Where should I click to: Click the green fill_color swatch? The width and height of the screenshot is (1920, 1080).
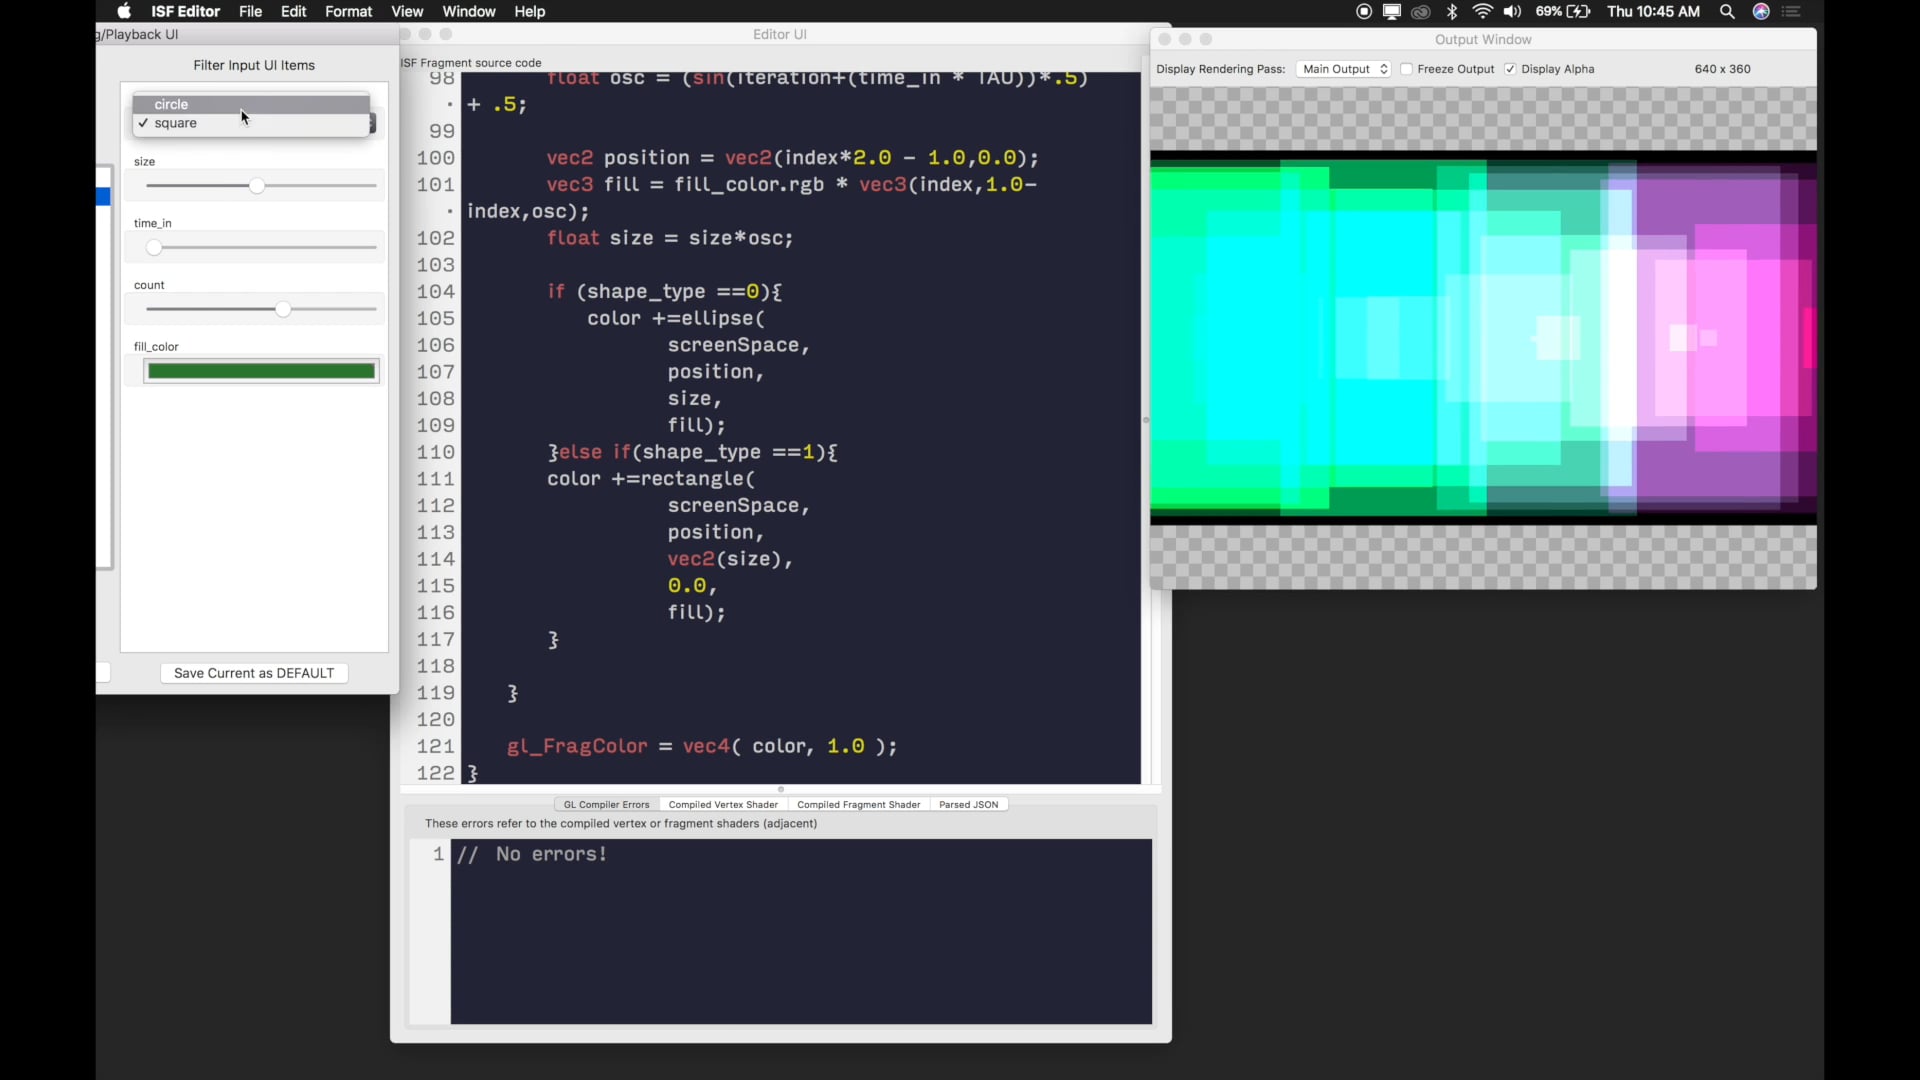coord(261,371)
